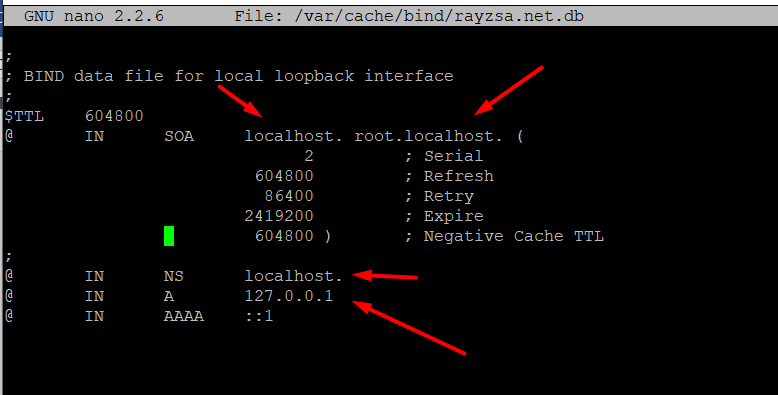The image size is (778, 395).
Task: Click the '; Negative Cache TTL' comment
Action: [504, 236]
